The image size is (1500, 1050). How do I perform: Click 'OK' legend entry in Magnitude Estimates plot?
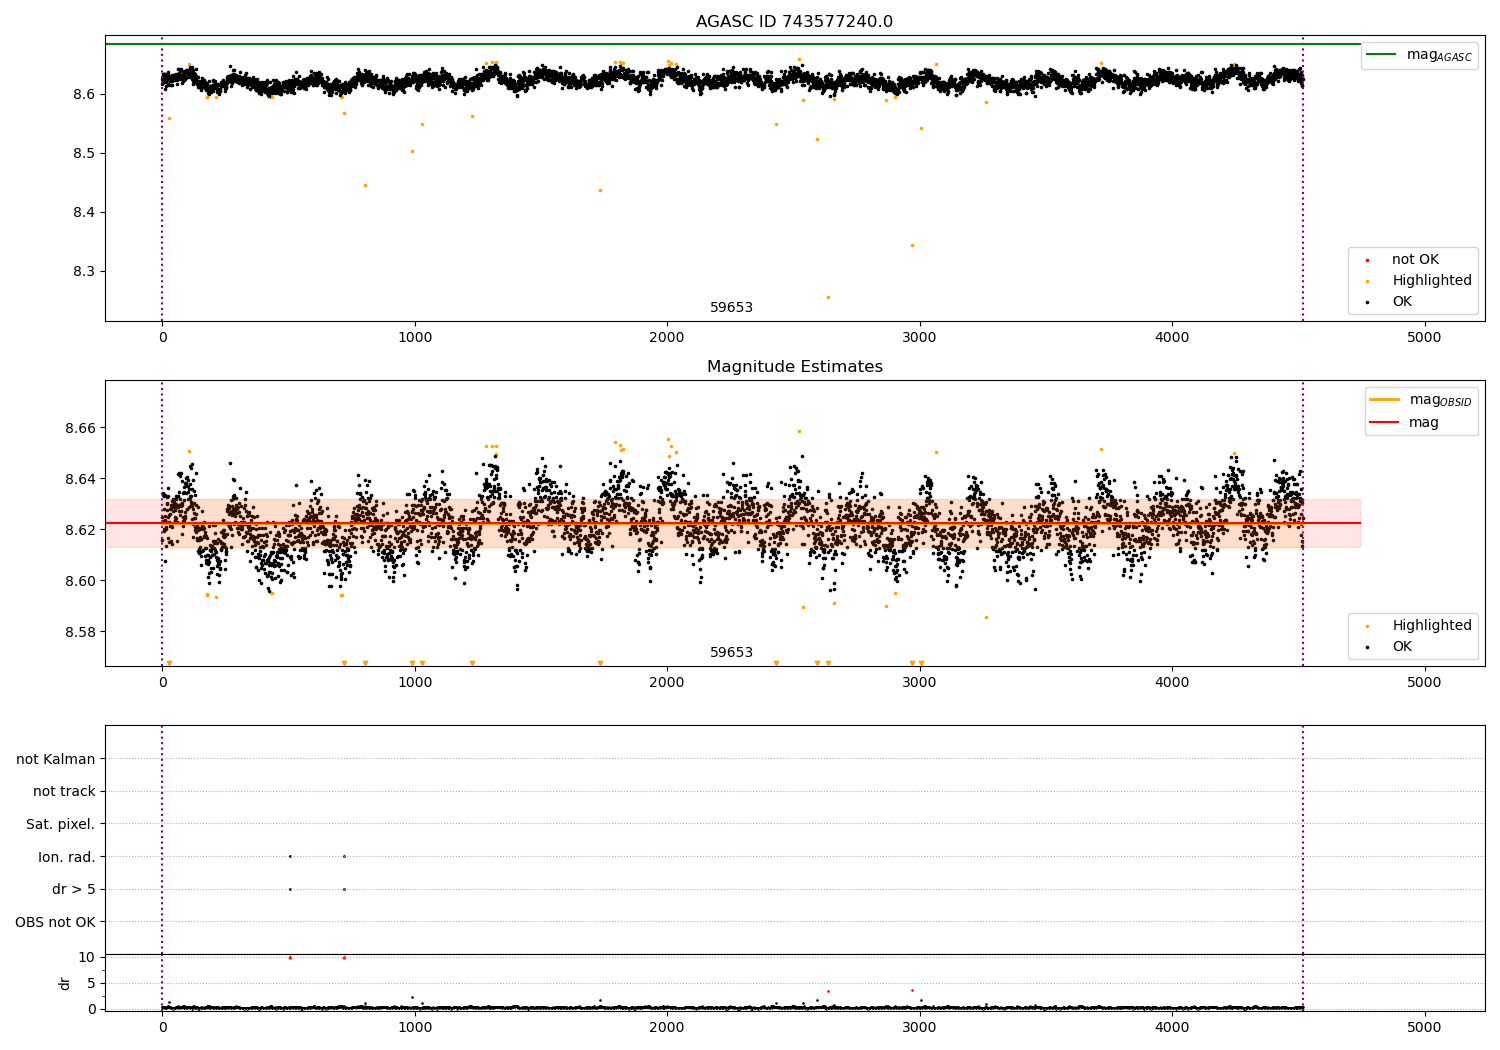(1402, 647)
